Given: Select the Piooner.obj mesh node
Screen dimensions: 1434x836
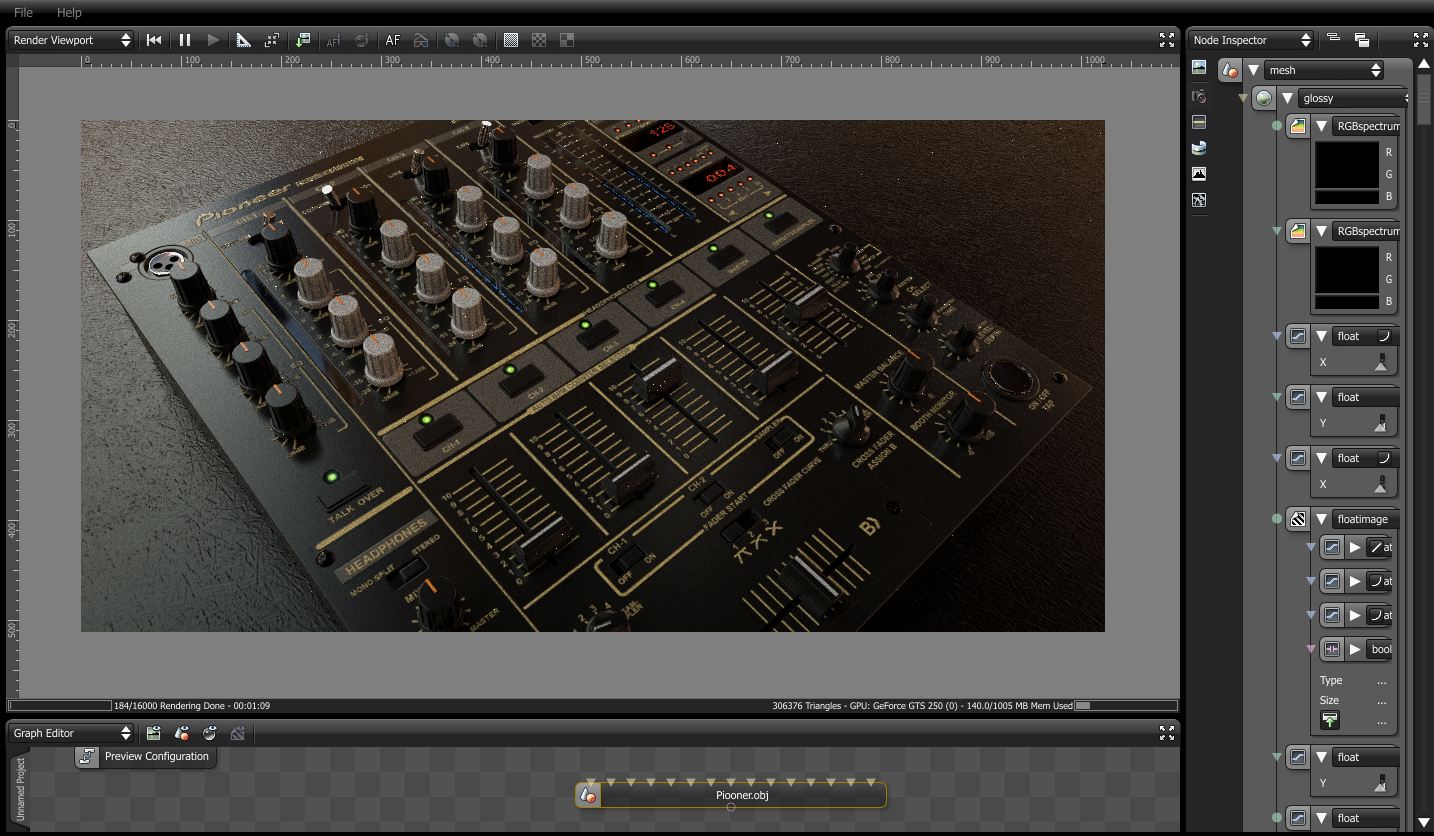Looking at the screenshot, I should pos(731,795).
